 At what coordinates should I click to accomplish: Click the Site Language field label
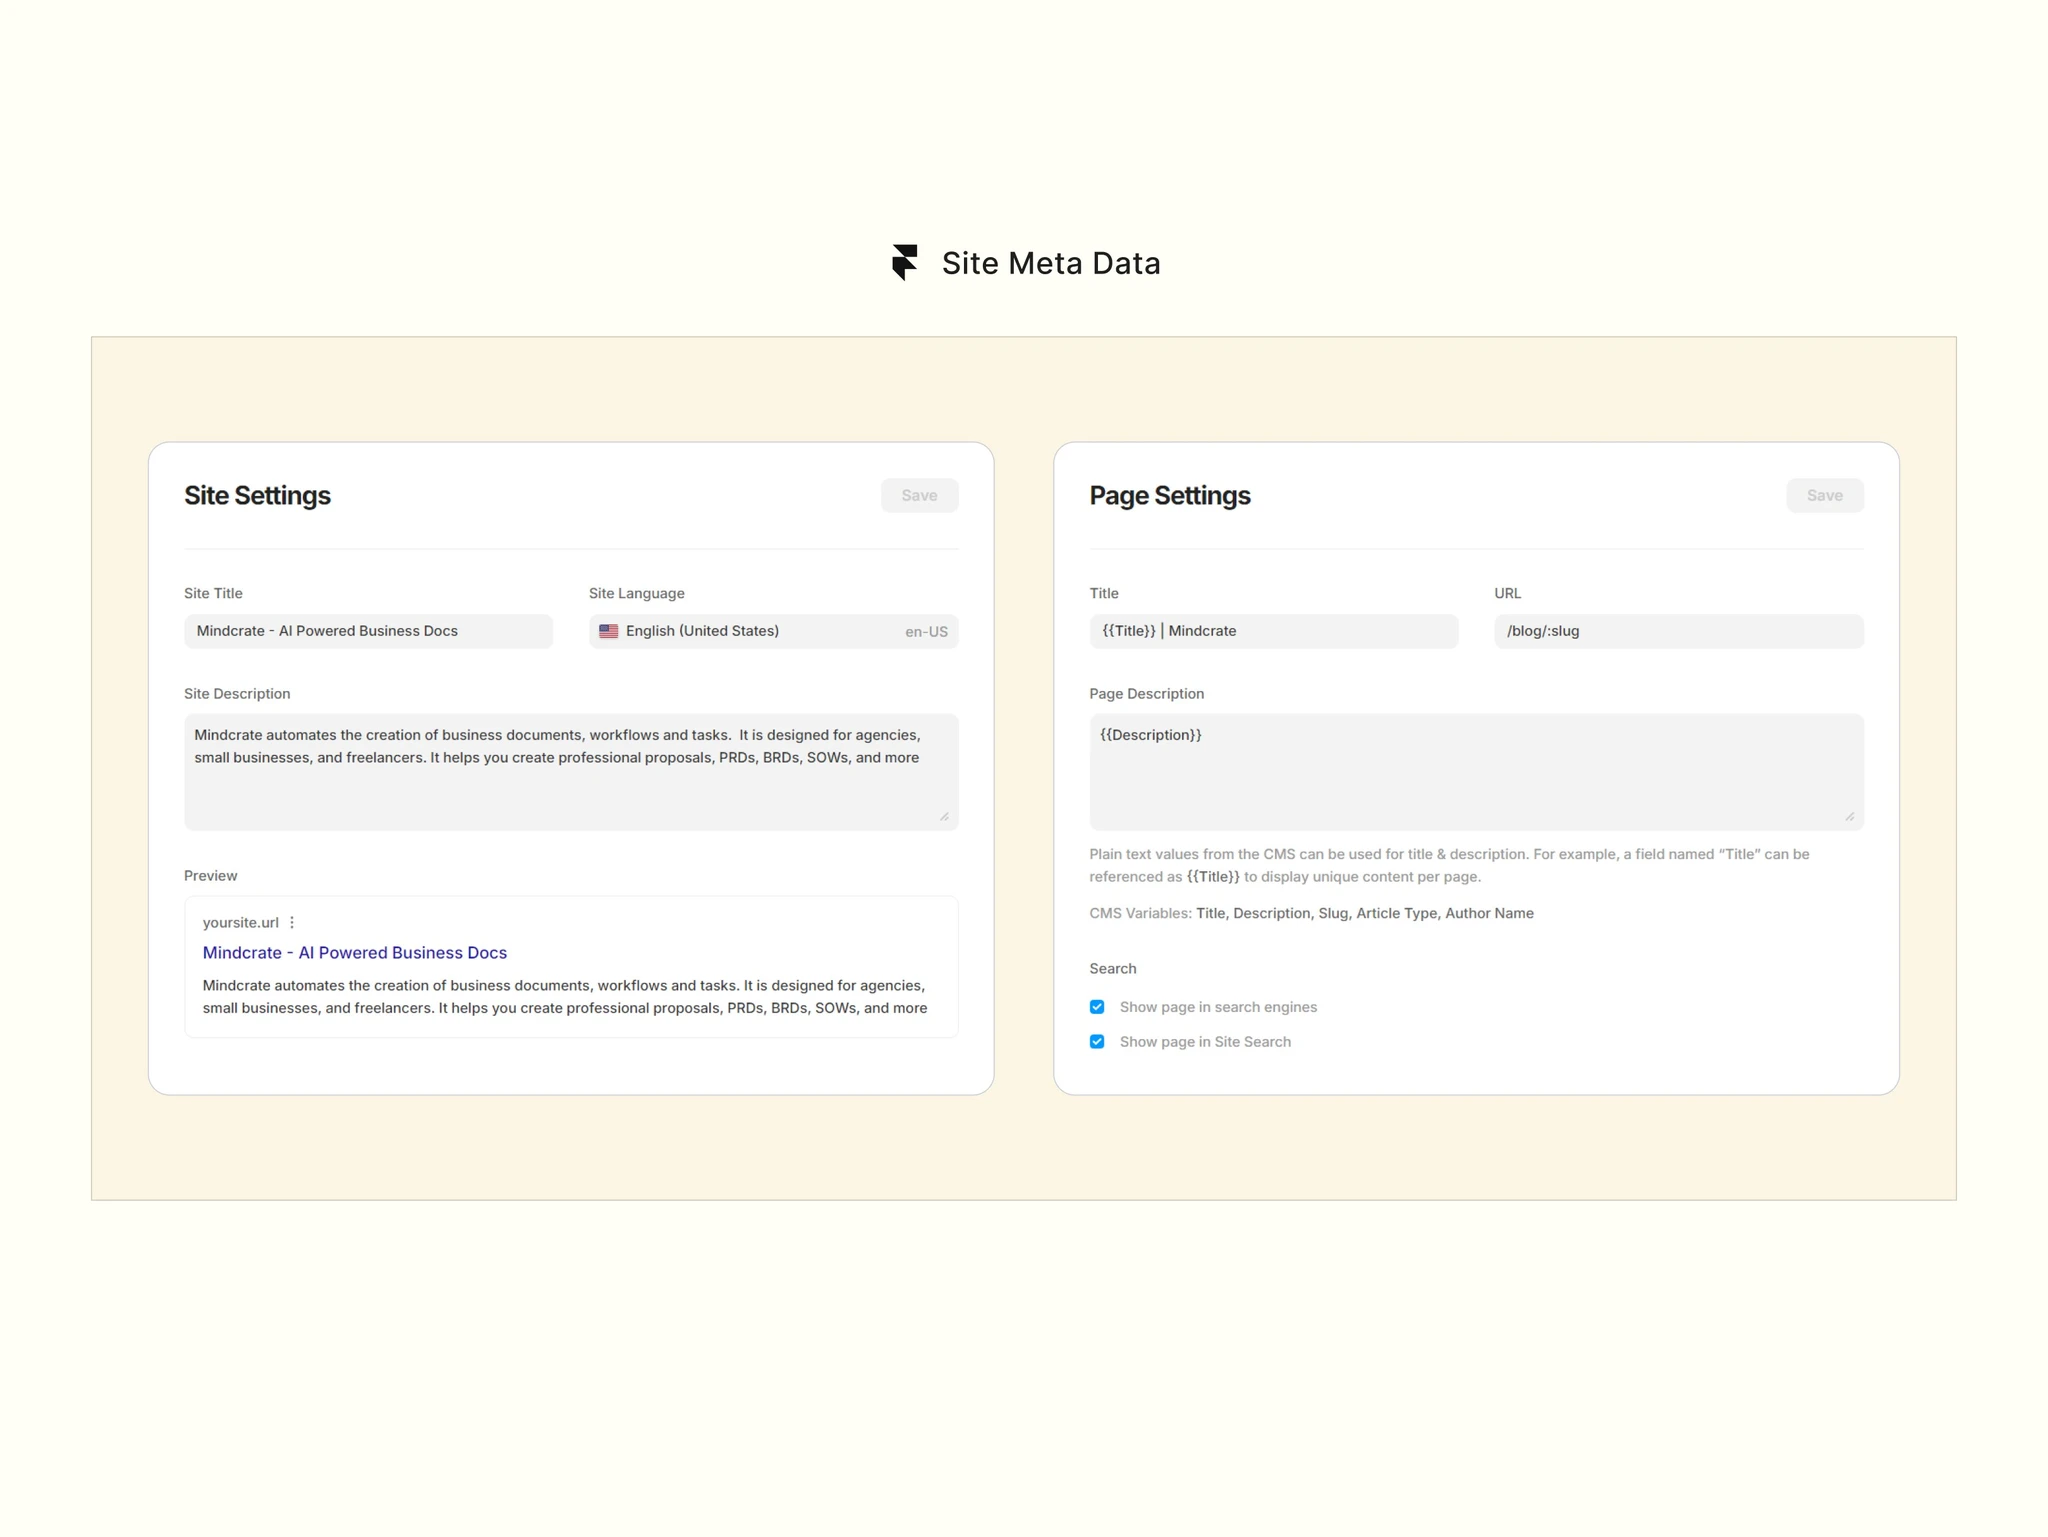(636, 594)
